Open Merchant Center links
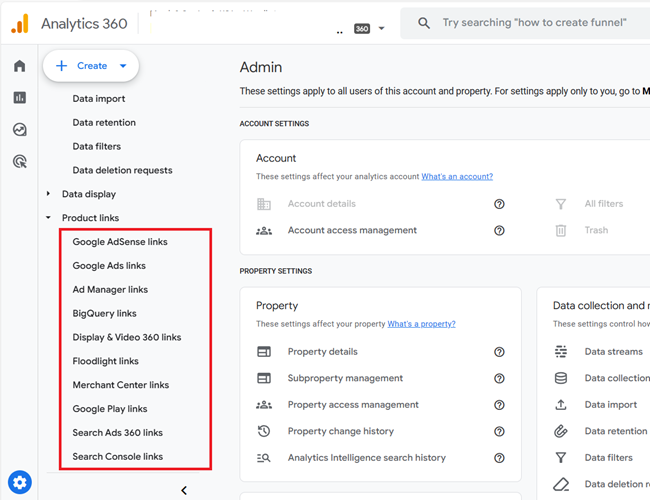This screenshot has height=500, width=650. click(x=121, y=385)
